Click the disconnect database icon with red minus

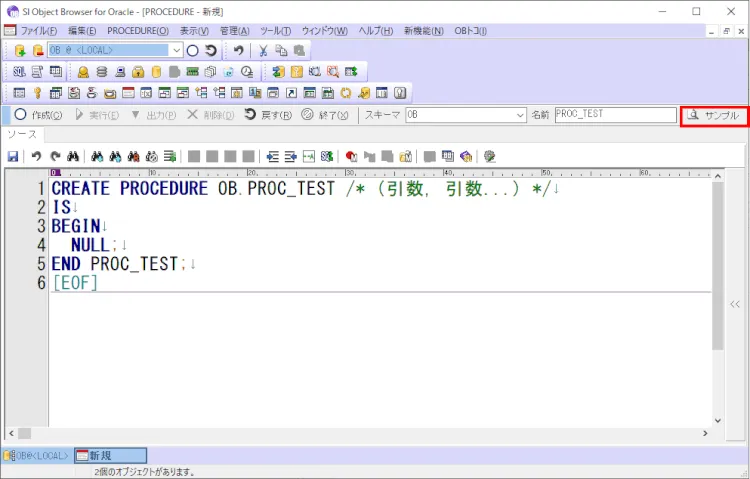(38, 50)
